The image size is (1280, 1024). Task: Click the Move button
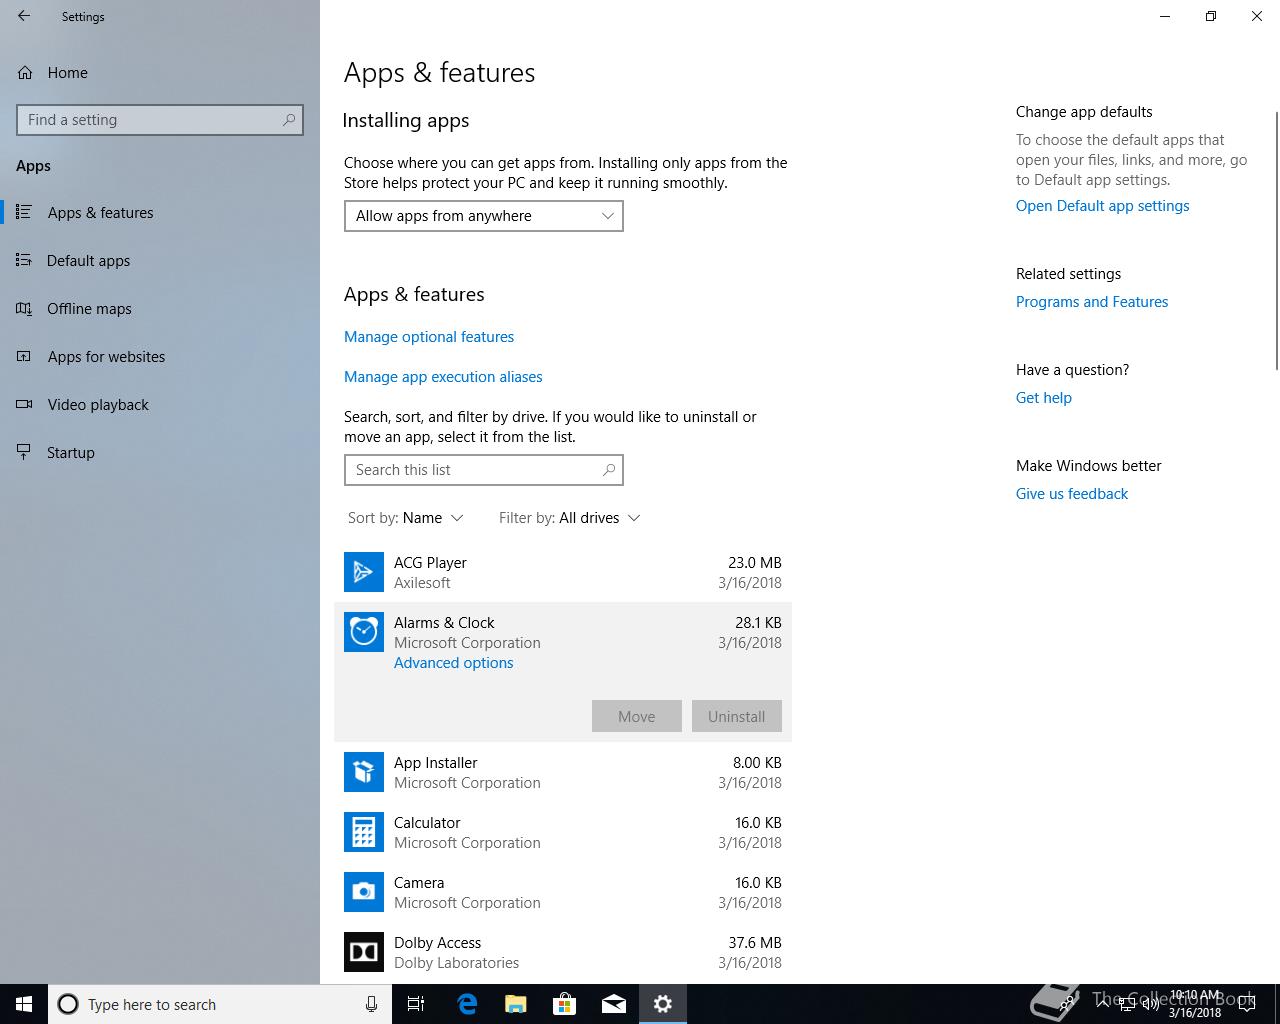click(x=637, y=716)
